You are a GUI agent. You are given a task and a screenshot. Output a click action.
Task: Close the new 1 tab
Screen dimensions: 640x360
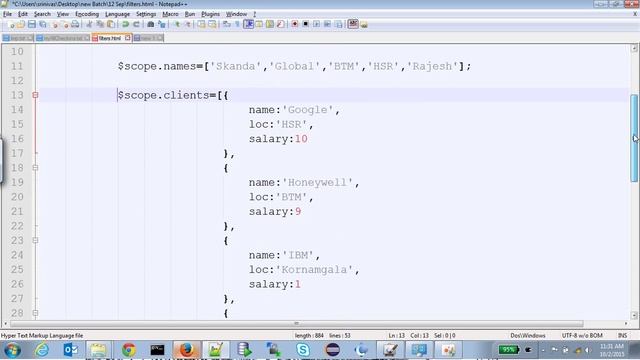160,38
